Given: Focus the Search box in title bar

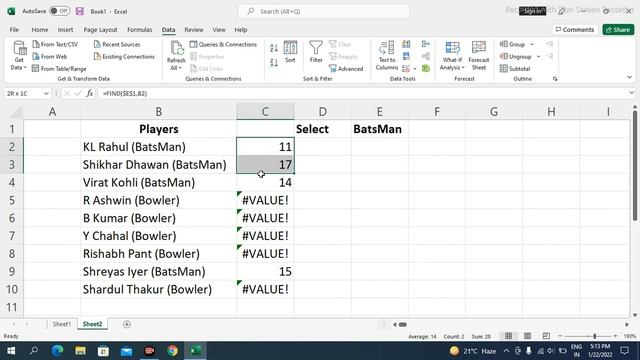Looking at the screenshot, I should pos(323,11).
